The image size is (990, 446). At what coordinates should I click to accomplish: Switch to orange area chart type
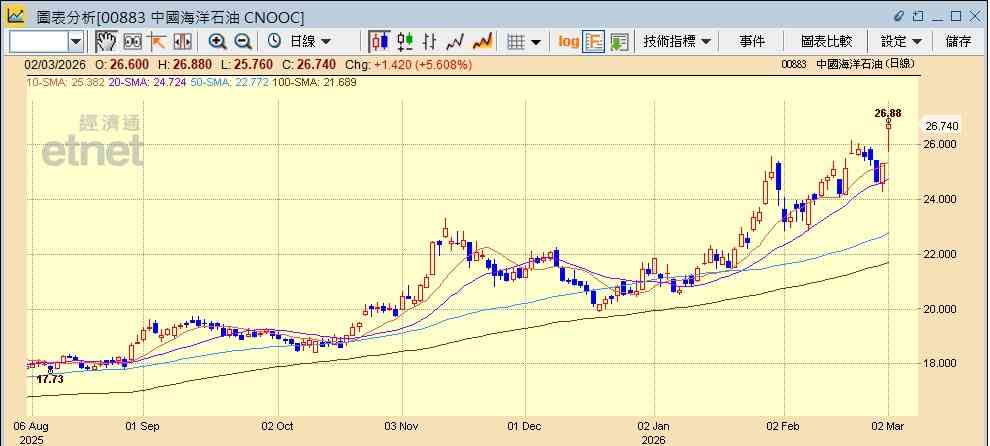[482, 42]
